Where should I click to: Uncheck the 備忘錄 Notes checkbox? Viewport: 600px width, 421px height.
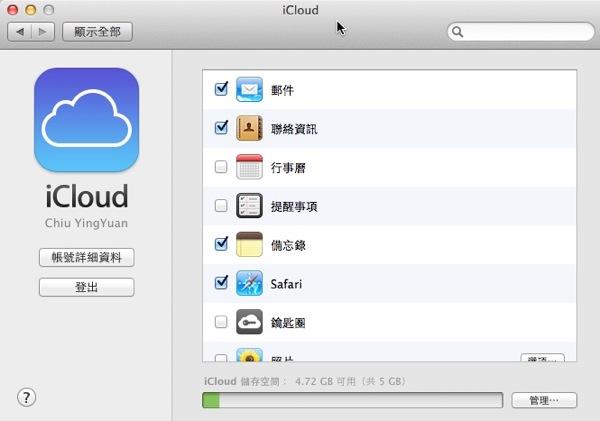[x=221, y=244]
